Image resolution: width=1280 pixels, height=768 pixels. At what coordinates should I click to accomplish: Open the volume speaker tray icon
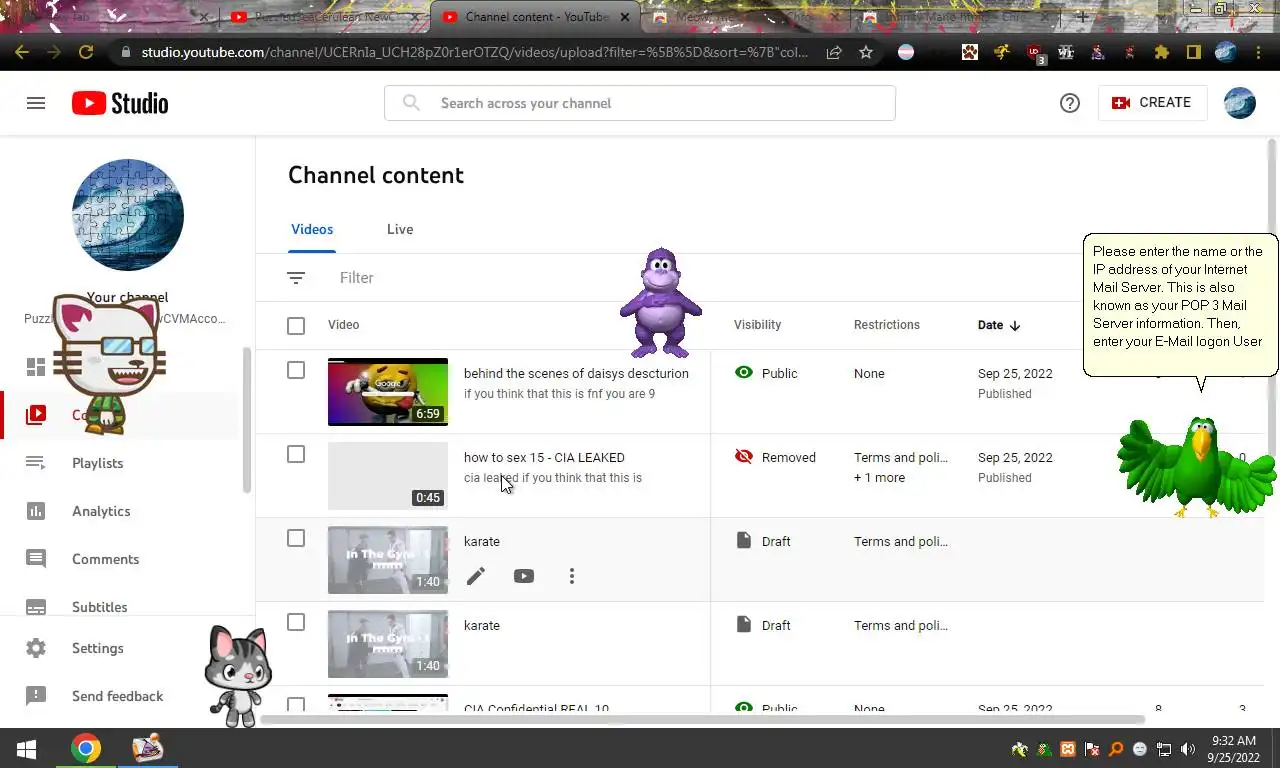pos(1188,749)
